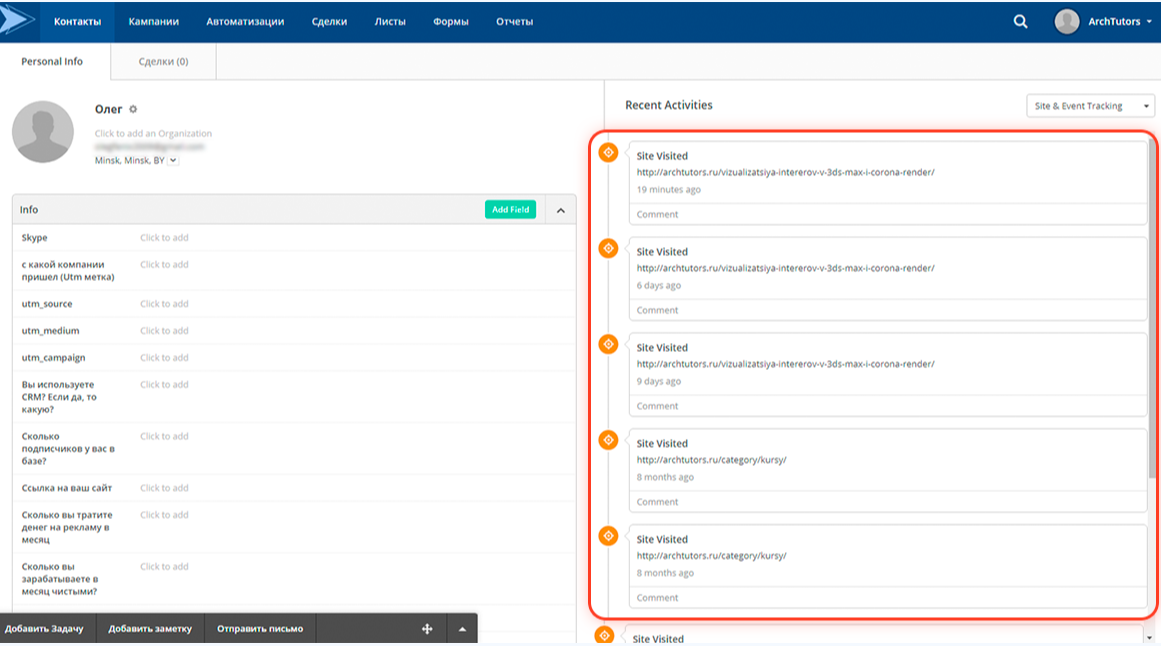Viewport: 1161px width, 646px height.
Task: Click Отправить письмо in the bottom bar
Action: [260, 629]
